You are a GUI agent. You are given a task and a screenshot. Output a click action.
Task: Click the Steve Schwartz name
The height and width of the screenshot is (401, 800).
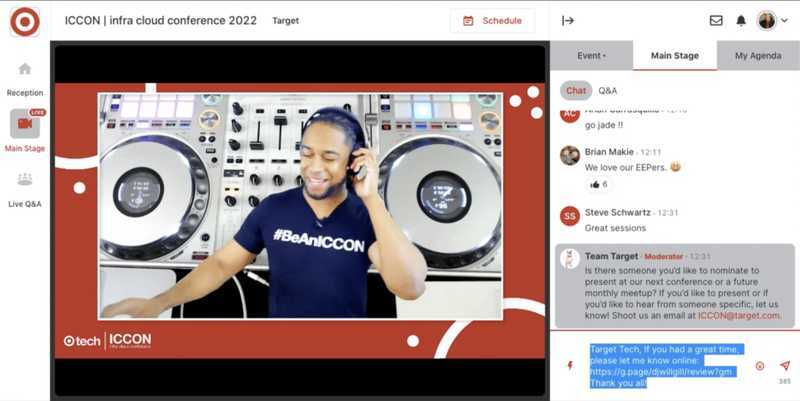[617, 212]
